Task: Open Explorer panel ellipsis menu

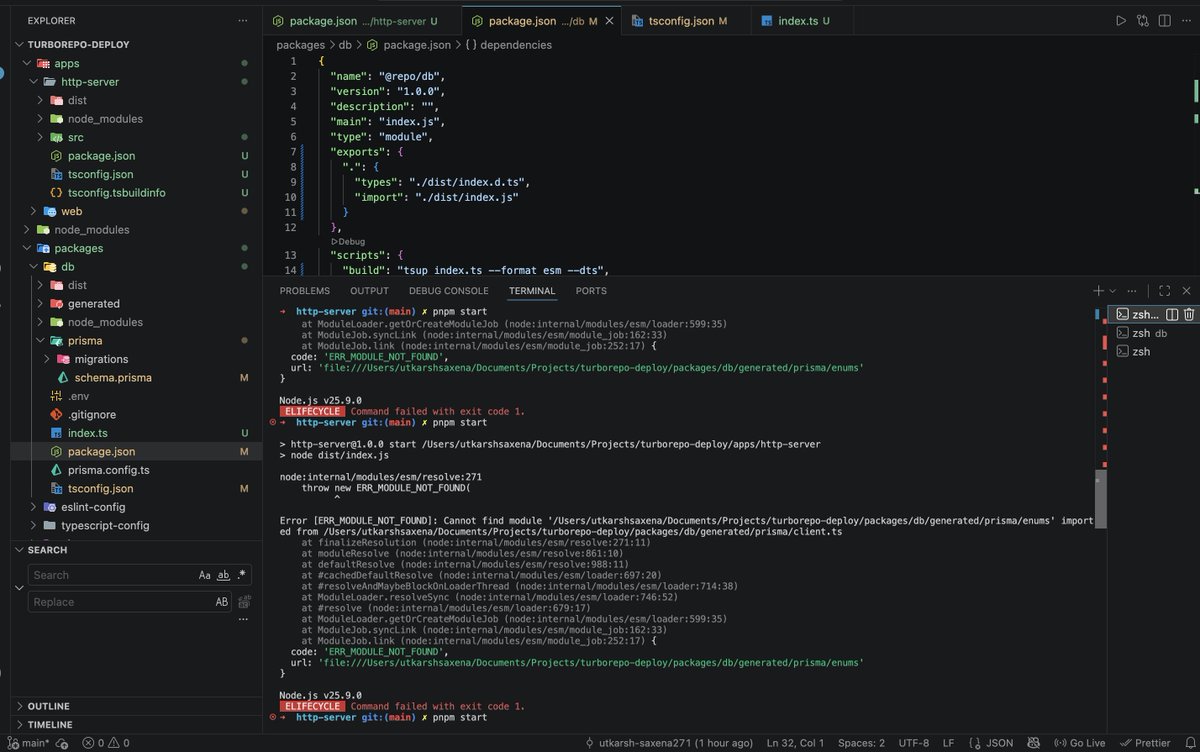Action: (x=243, y=20)
